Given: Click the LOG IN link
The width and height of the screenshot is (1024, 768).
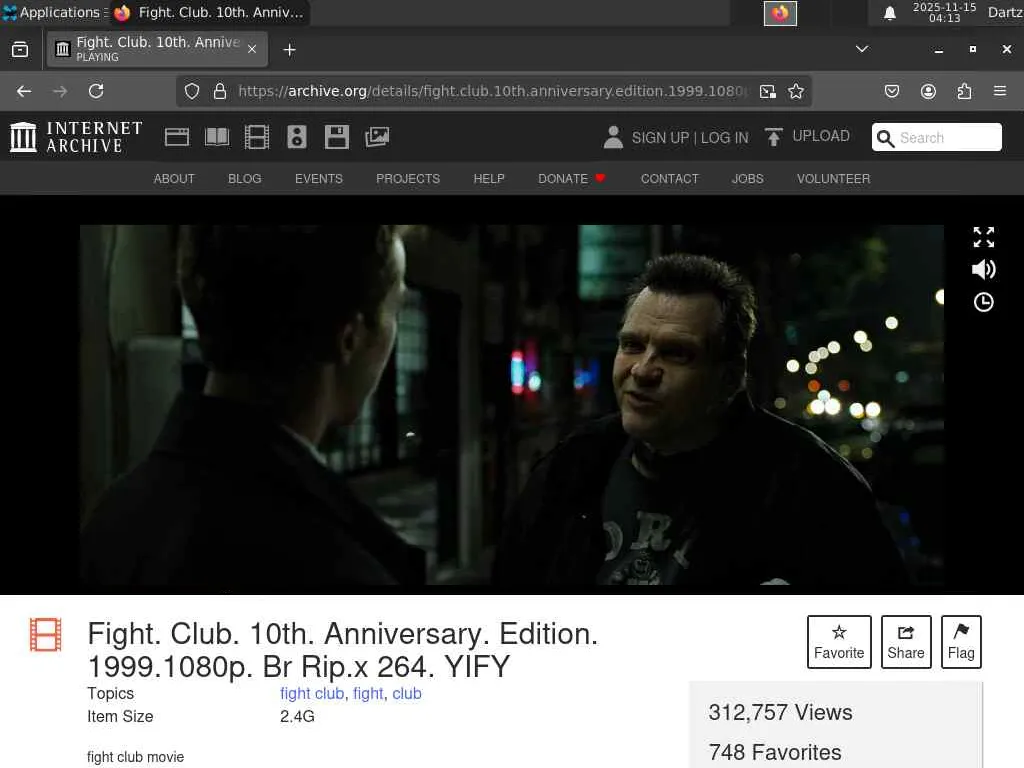Looking at the screenshot, I should [724, 138].
